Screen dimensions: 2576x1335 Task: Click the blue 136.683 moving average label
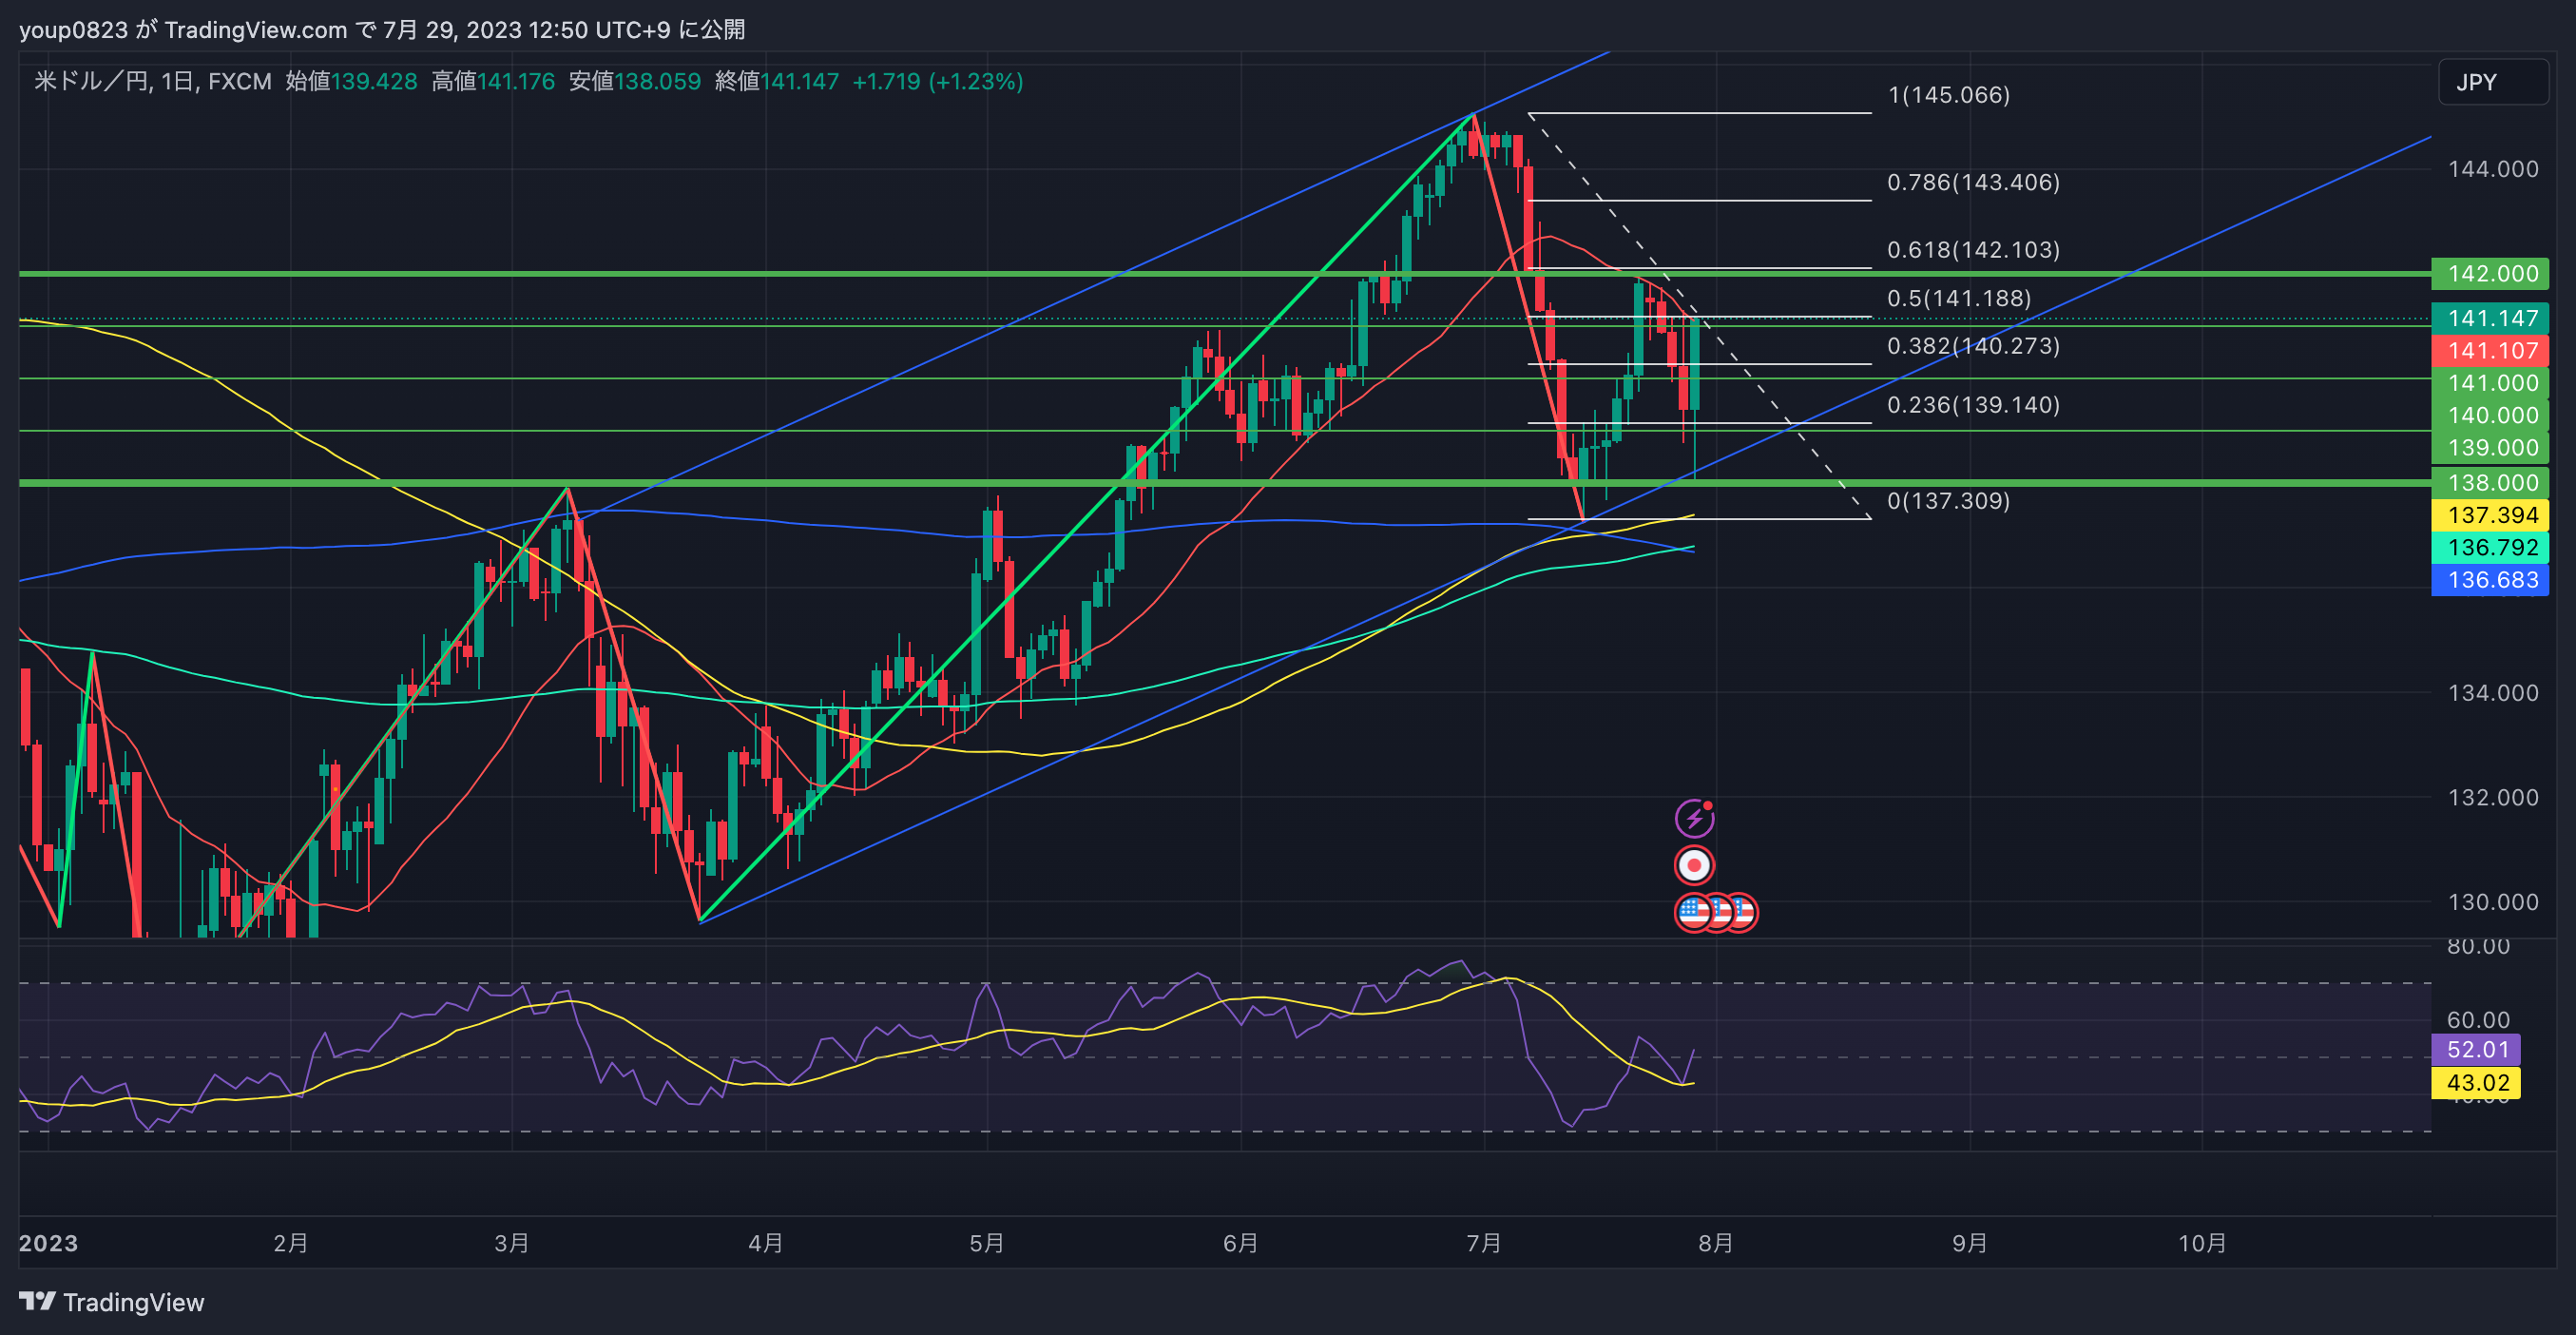2490,580
